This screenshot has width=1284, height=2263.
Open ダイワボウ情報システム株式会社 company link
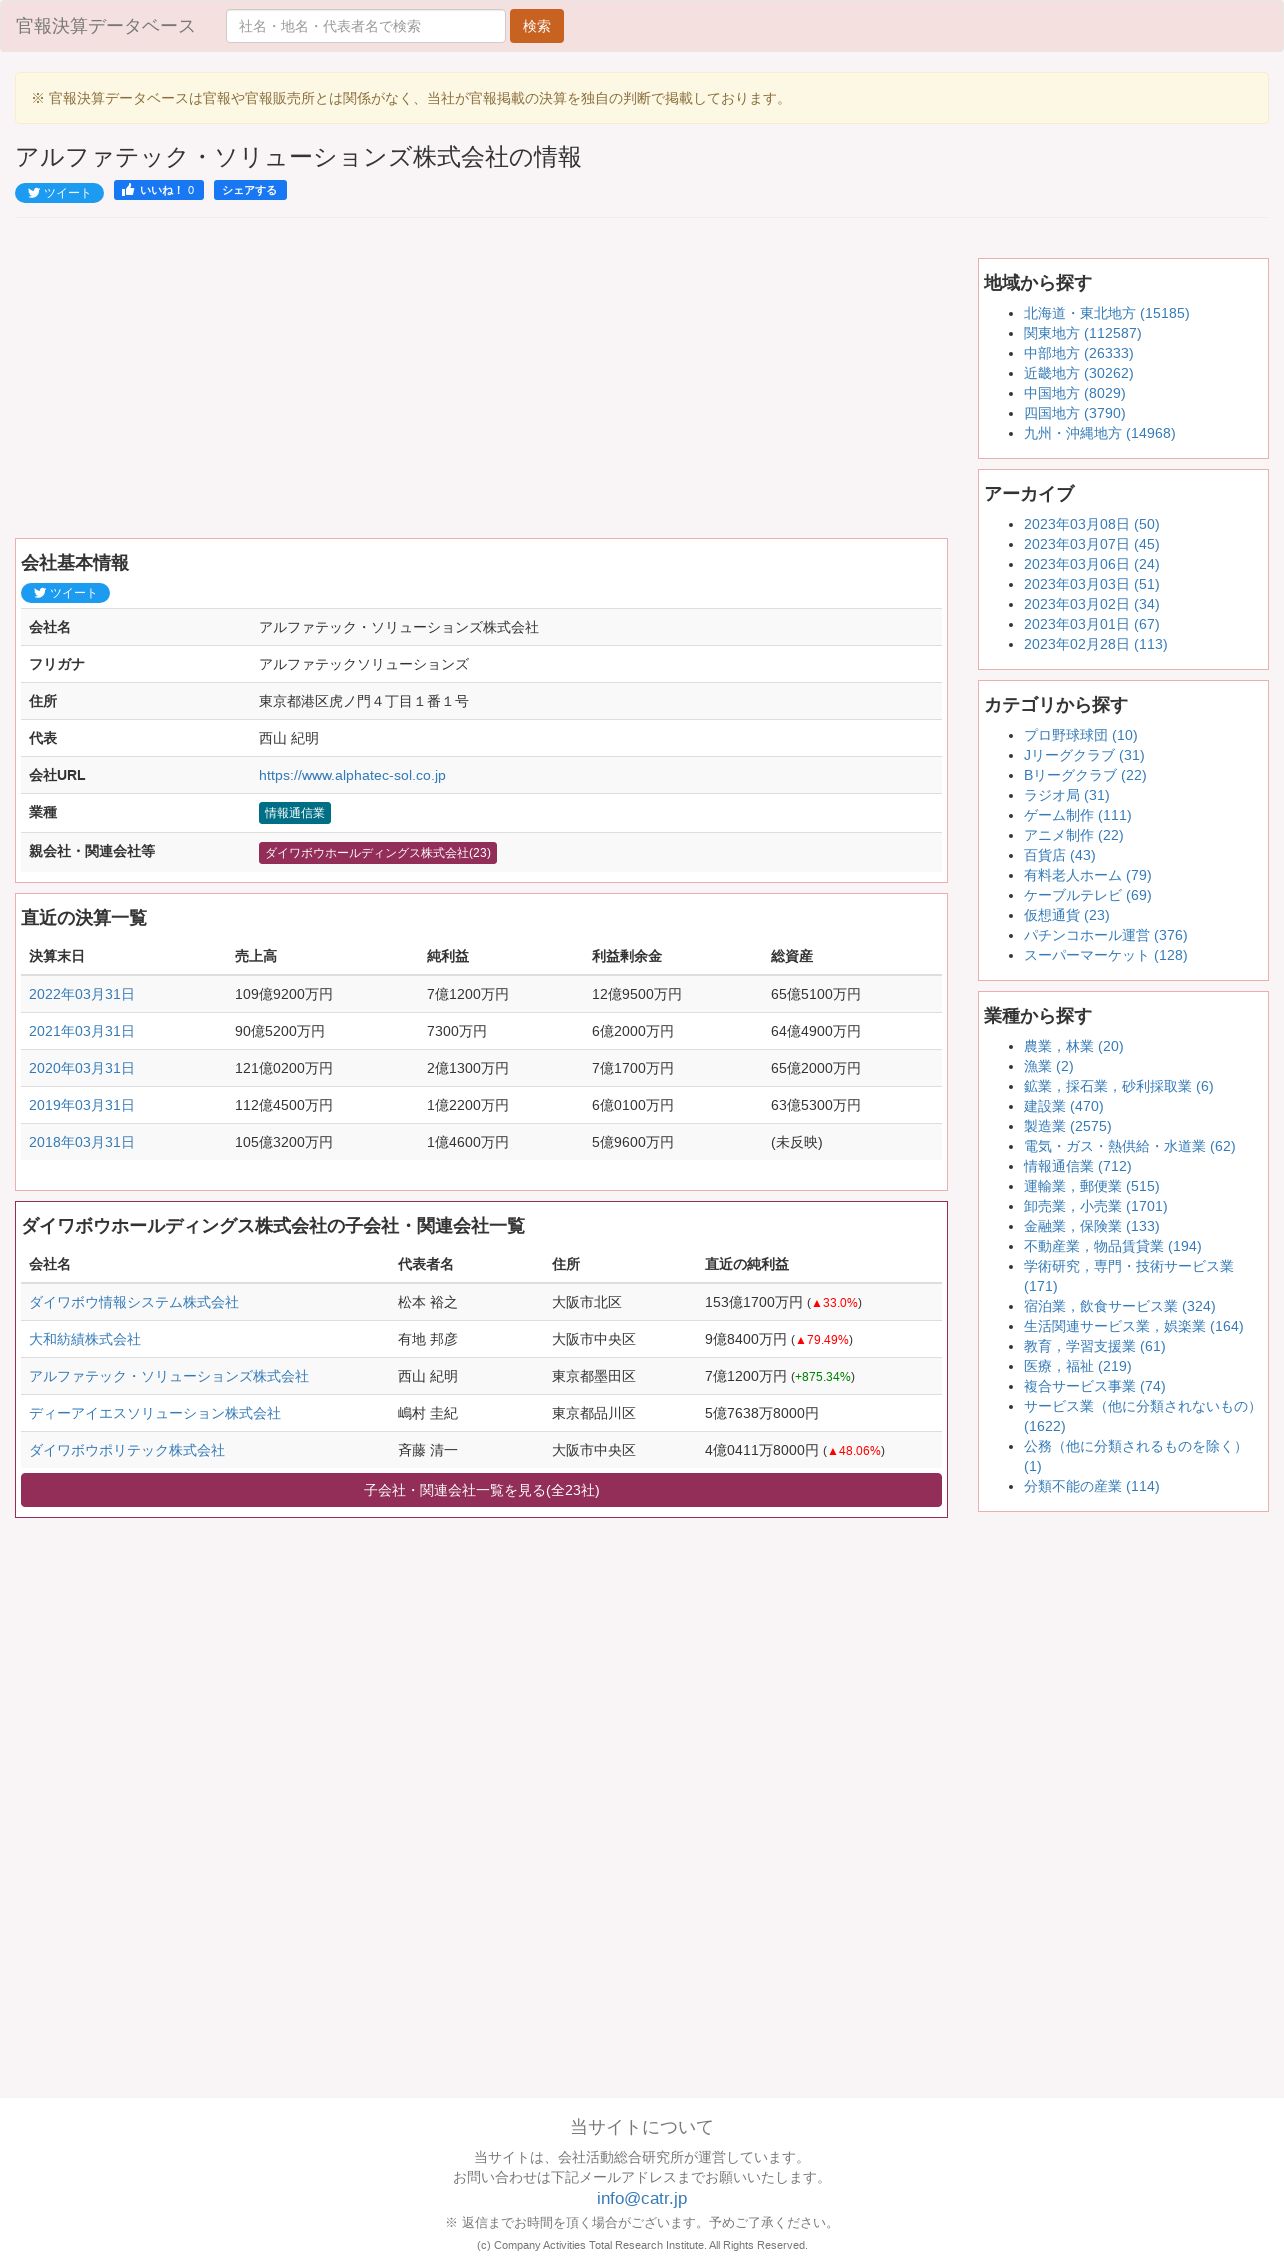(x=134, y=1302)
